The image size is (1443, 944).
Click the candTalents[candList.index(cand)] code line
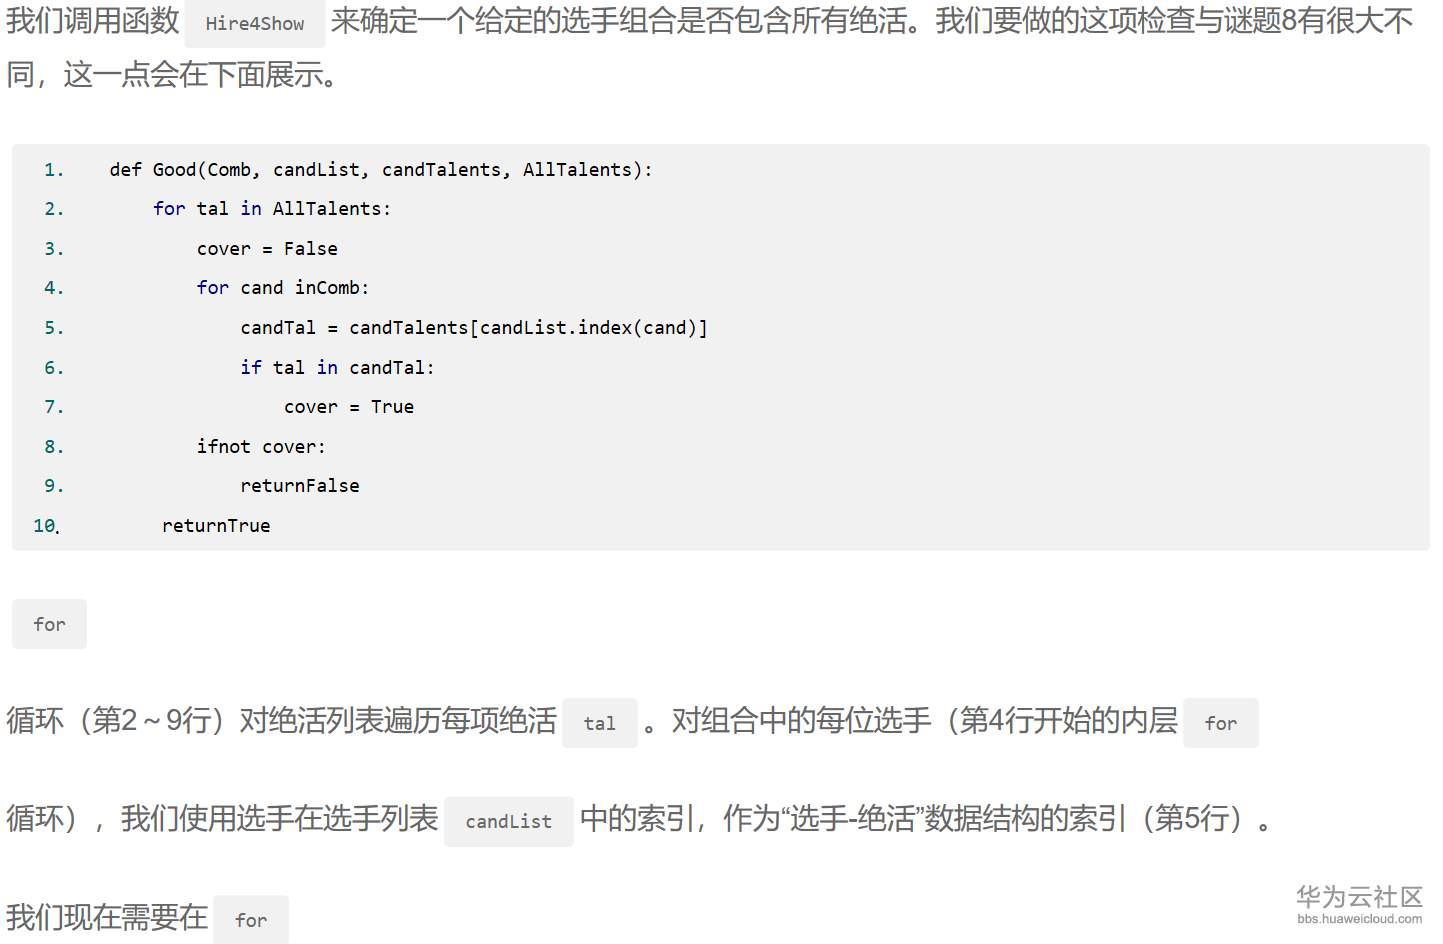[473, 328]
